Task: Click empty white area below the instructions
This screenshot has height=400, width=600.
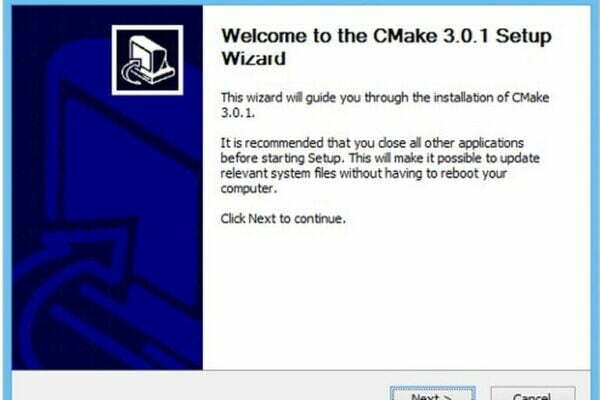Action: click(396, 299)
